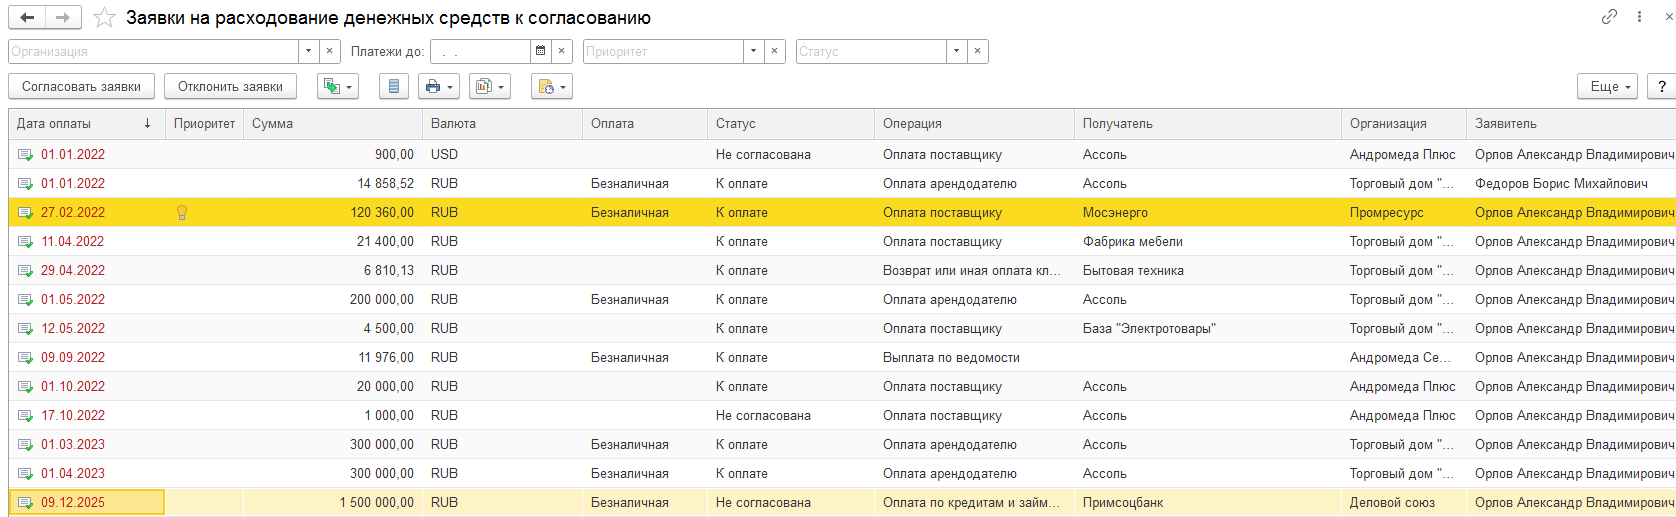Open the reports dropdown button in toolbar
Screen dimensions: 1676x517
tap(489, 87)
